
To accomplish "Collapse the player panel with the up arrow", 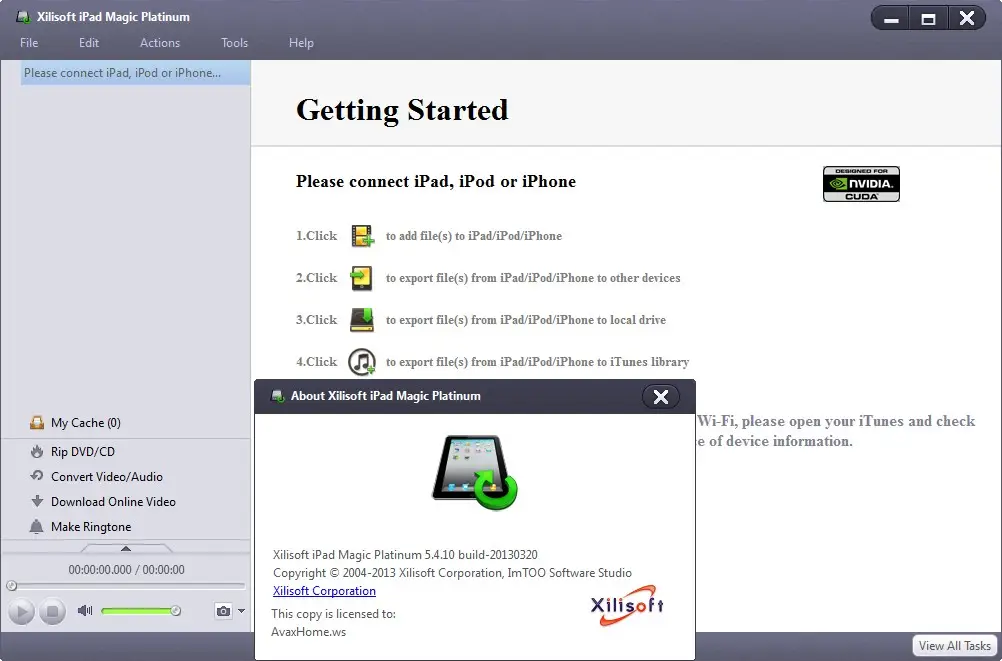I will (x=126, y=548).
